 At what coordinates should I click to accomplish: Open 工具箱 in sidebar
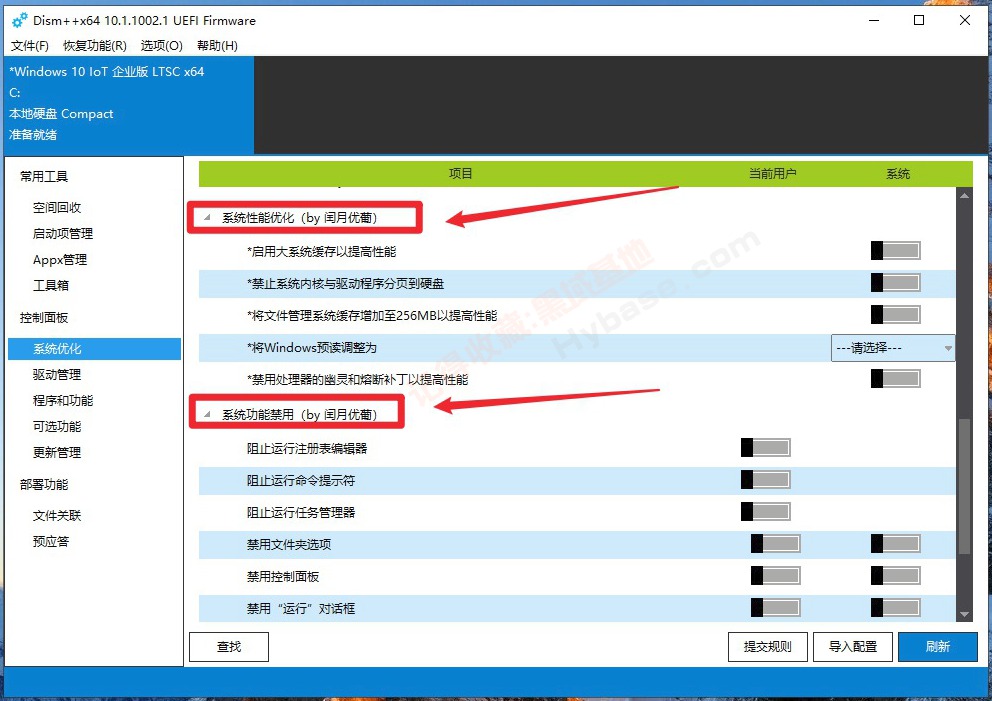click(x=51, y=285)
